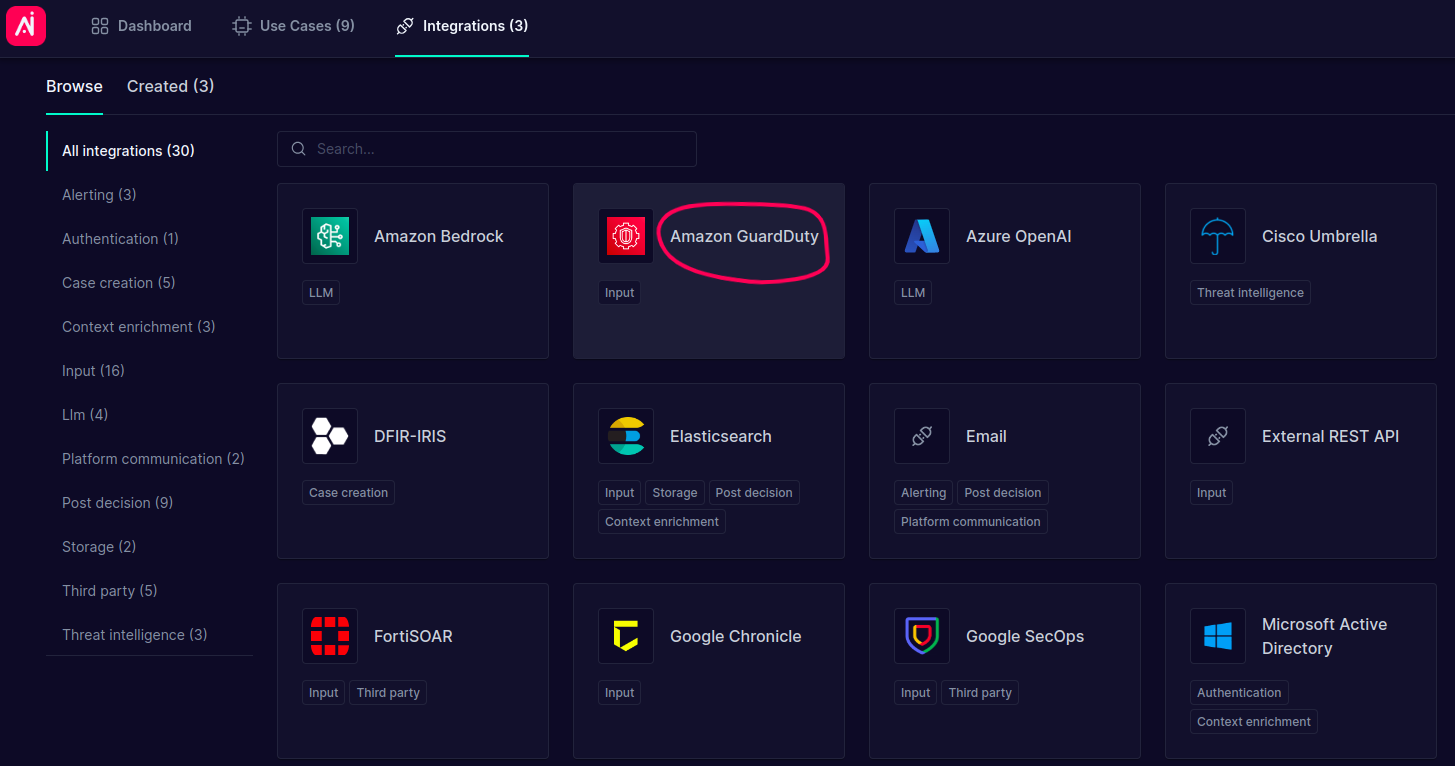Filter by Authentication (1) category

coord(120,239)
